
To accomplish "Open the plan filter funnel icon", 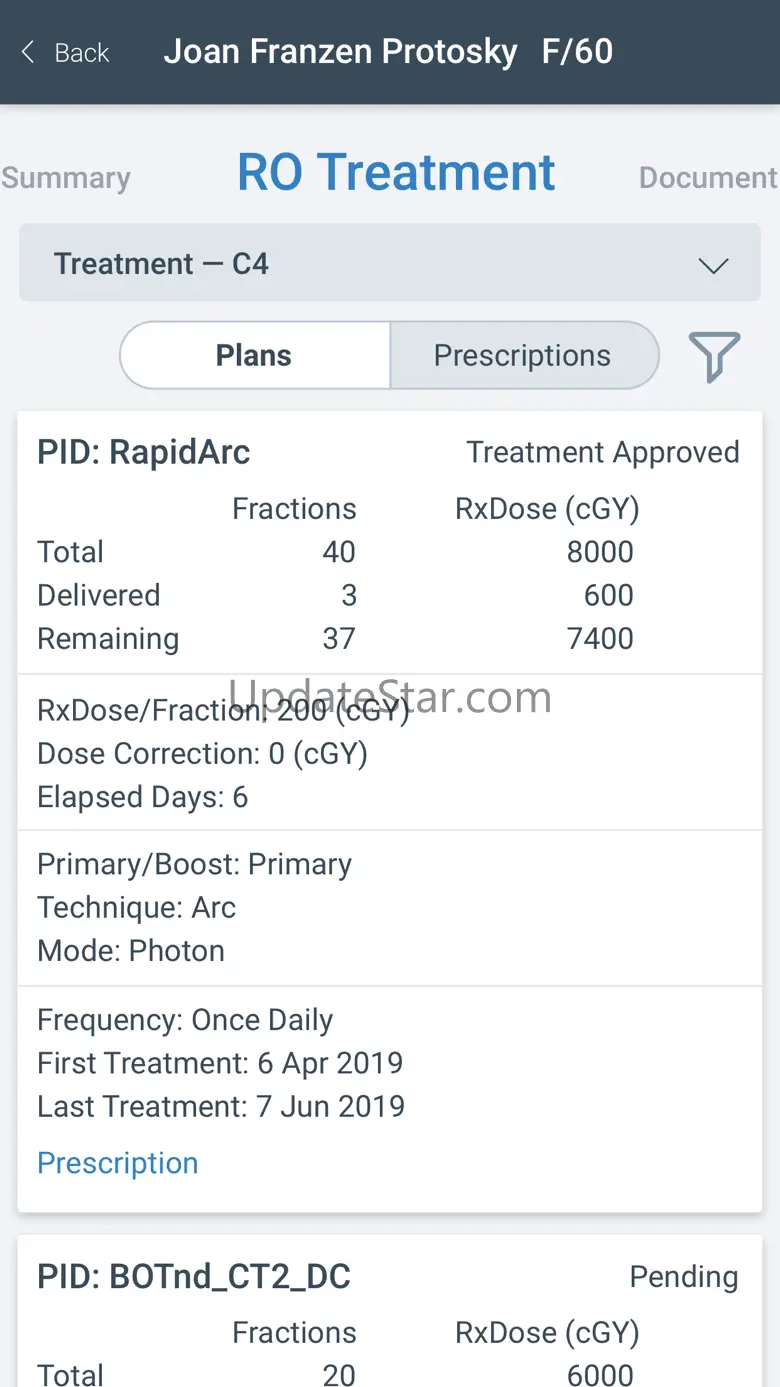I will click(x=714, y=356).
